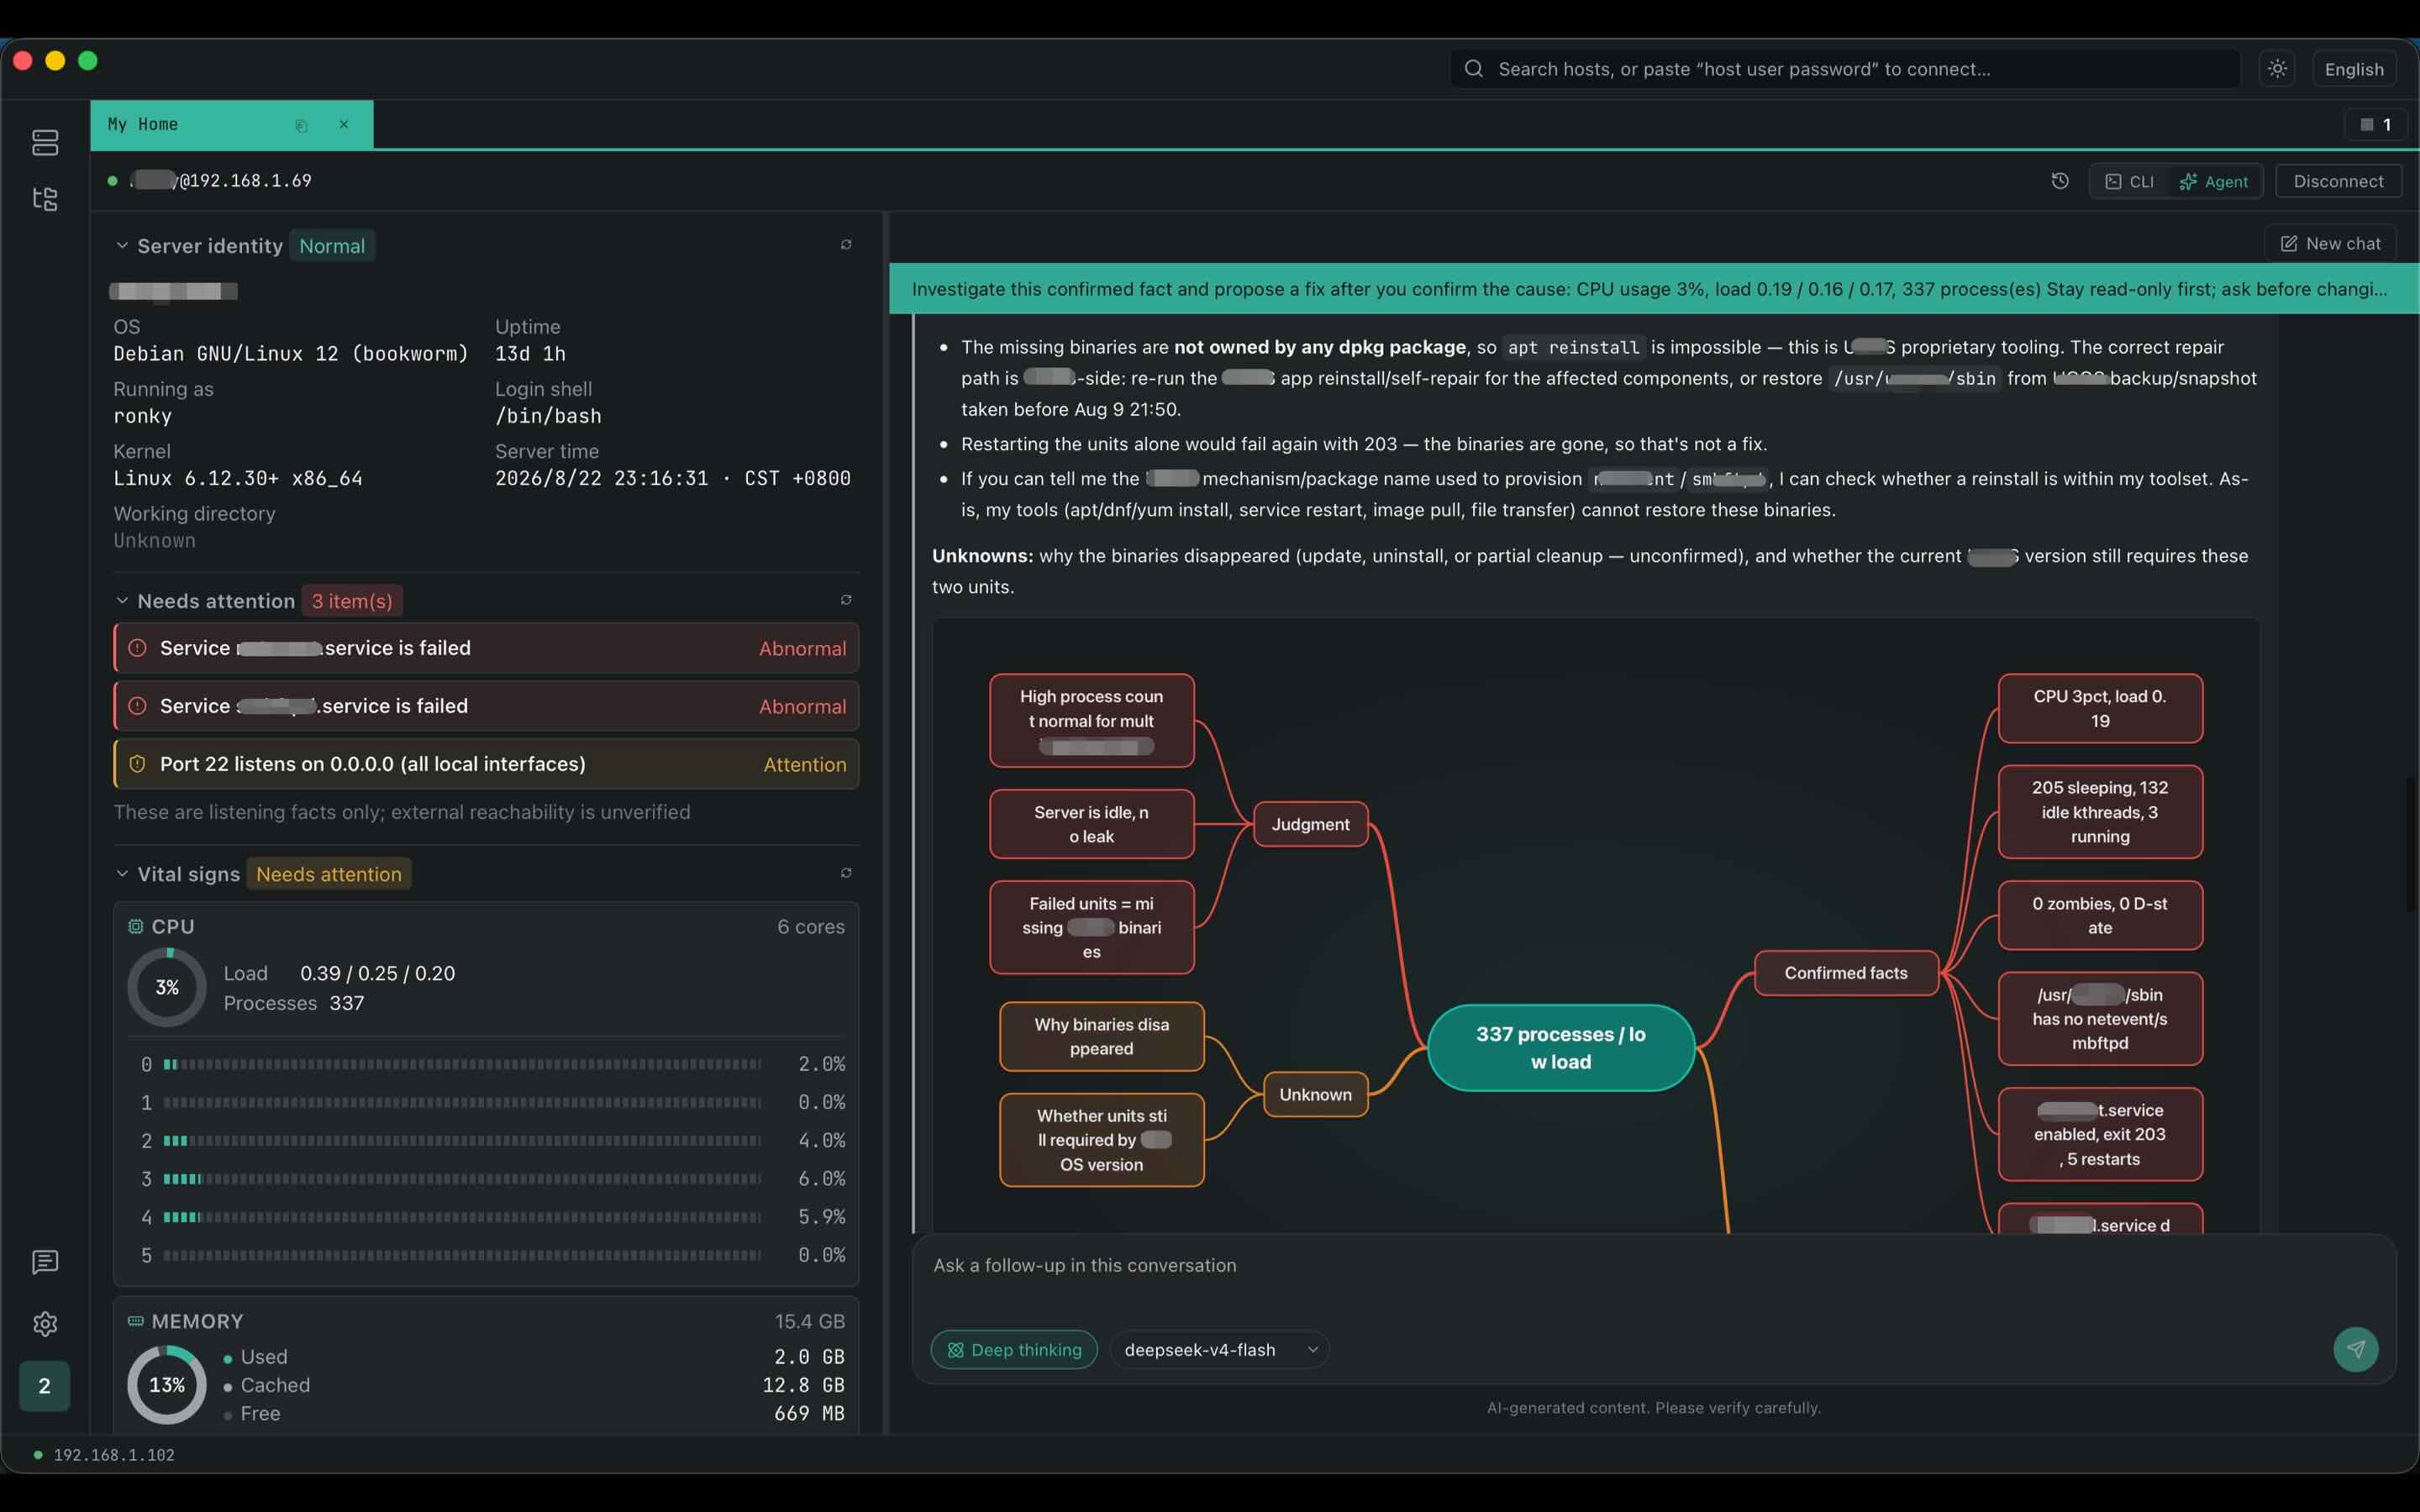Start a New chat
The image size is (2420, 1512).
point(2330,244)
